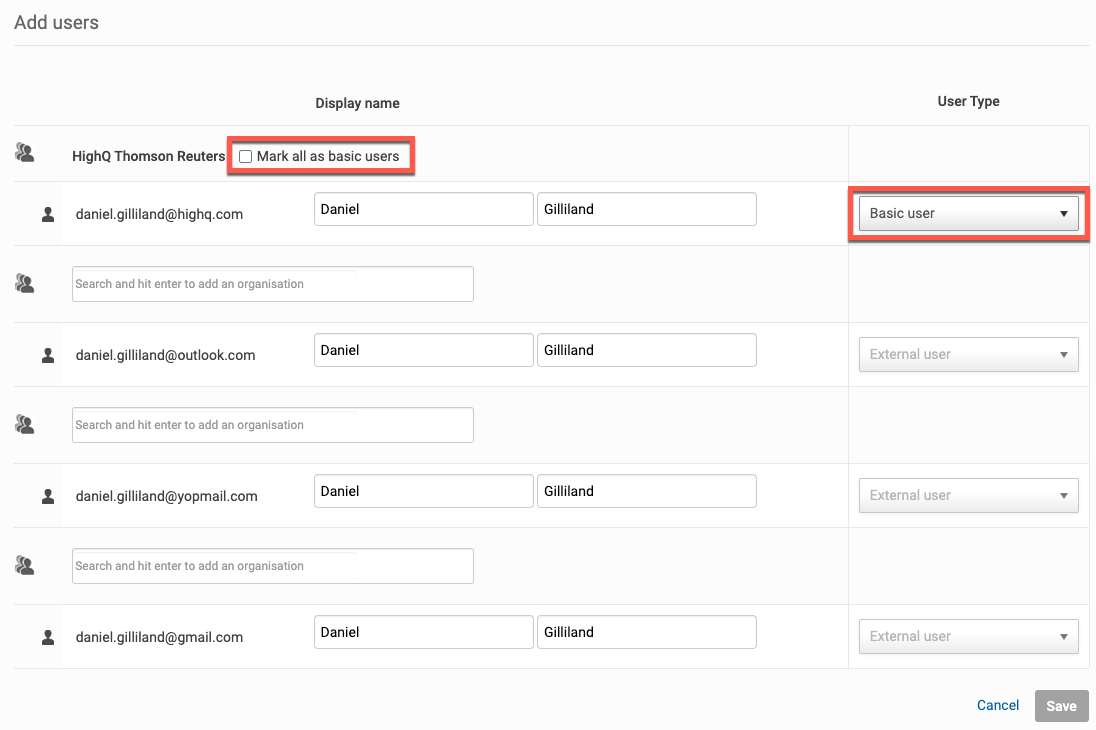Viewport: 1096px width, 730px height.
Task: Click the first name field for highq.com user
Action: tap(423, 209)
